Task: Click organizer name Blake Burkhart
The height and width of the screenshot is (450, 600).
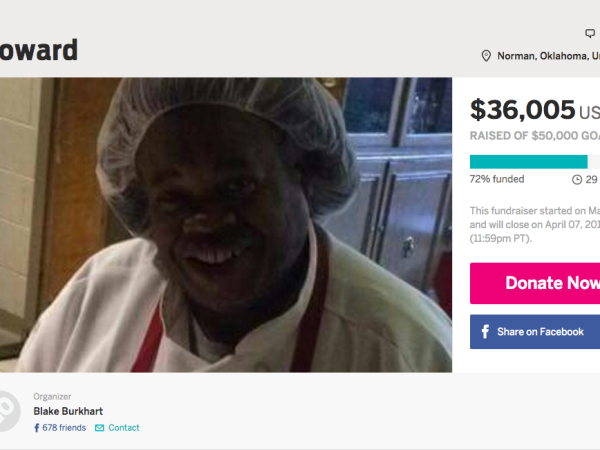Action: 68,411
